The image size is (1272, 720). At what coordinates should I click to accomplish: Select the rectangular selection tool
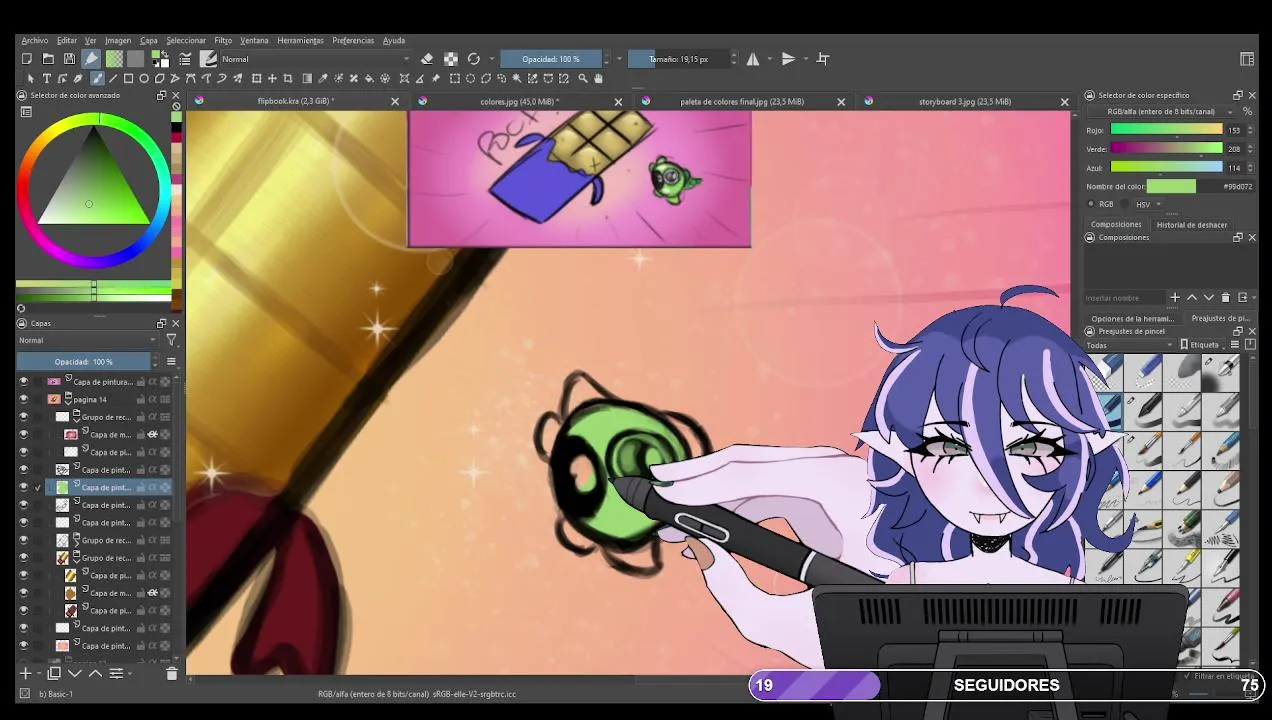pos(455,78)
